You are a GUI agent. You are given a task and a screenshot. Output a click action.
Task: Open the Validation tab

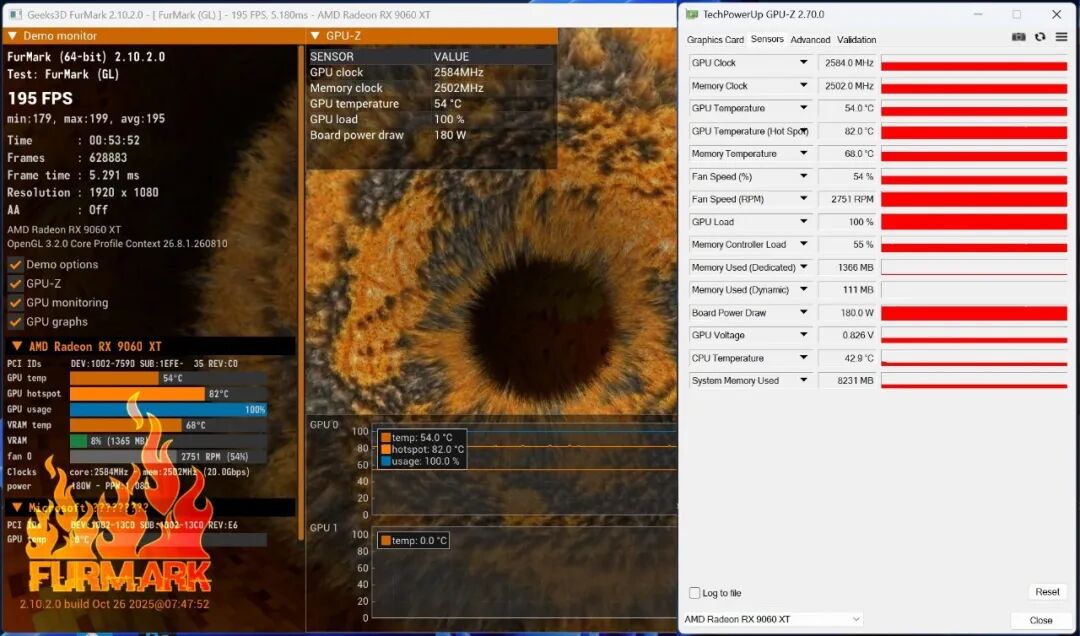[856, 40]
